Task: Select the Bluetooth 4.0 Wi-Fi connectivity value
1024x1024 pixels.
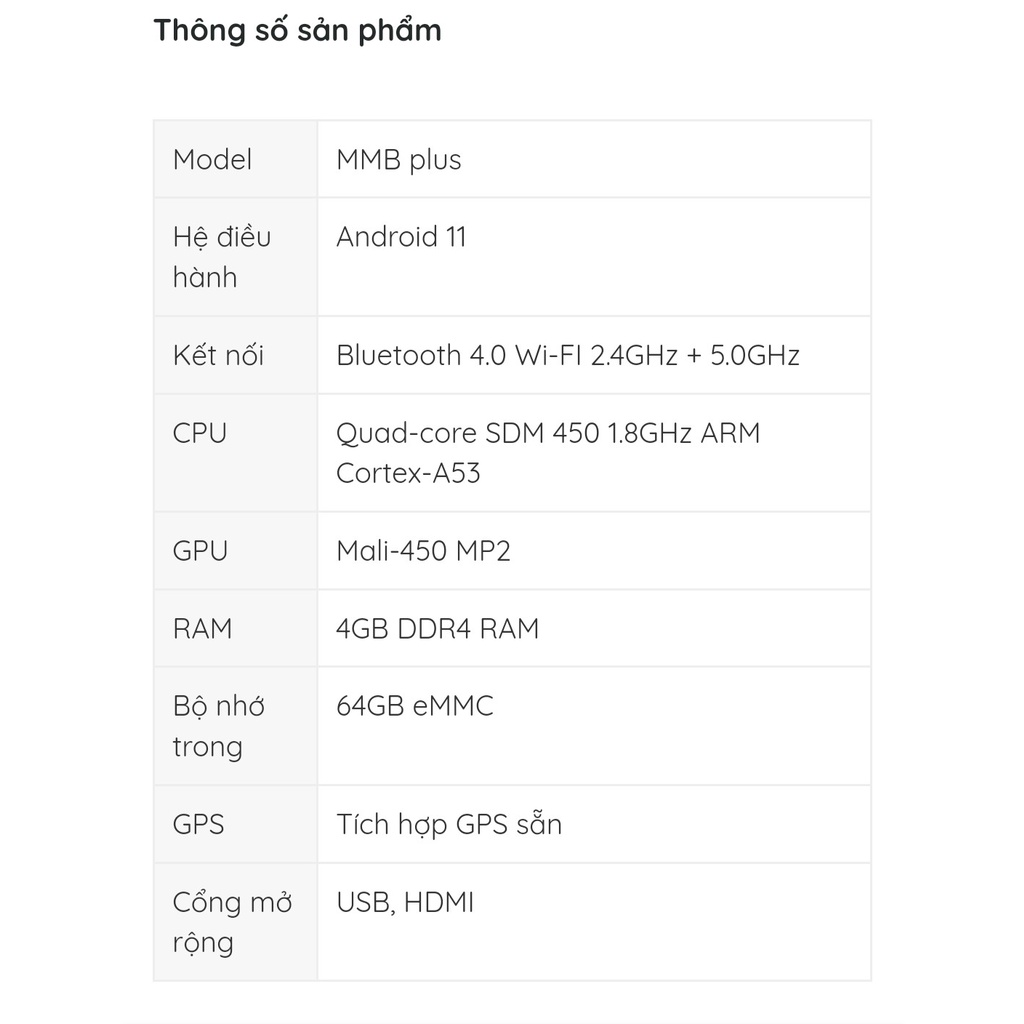Action: (x=567, y=355)
